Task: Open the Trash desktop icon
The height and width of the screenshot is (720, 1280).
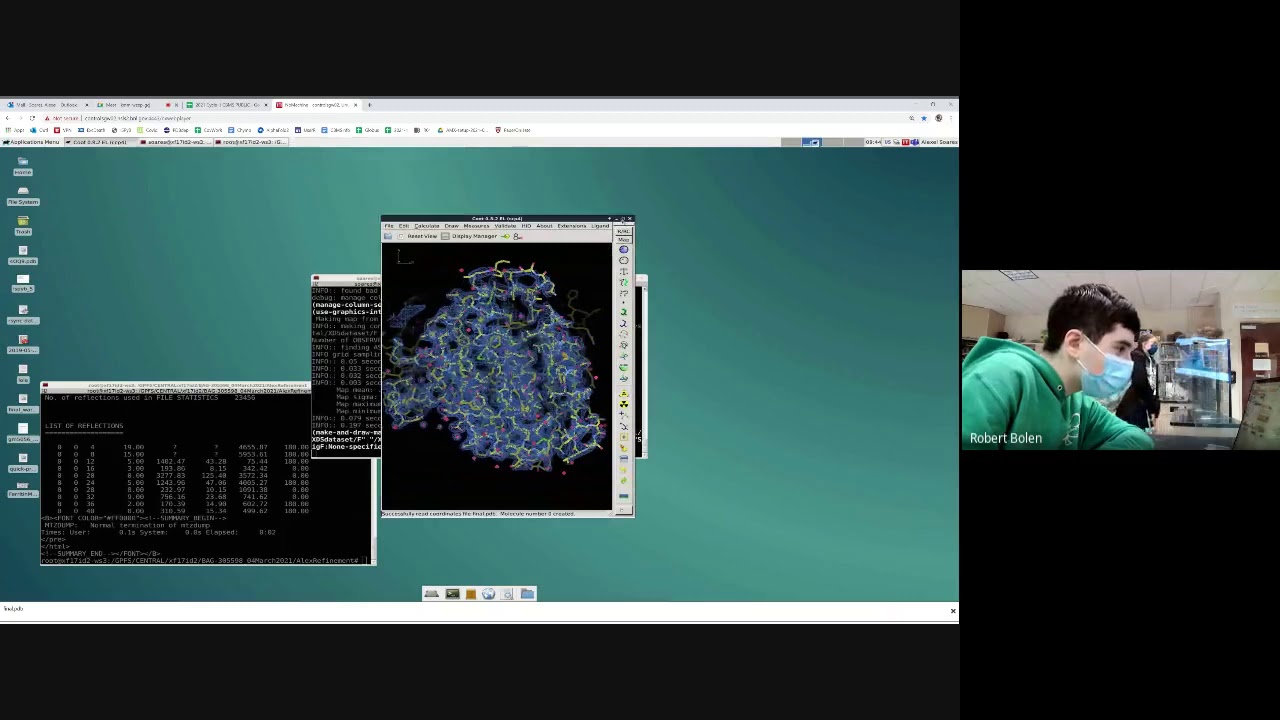Action: (22, 224)
